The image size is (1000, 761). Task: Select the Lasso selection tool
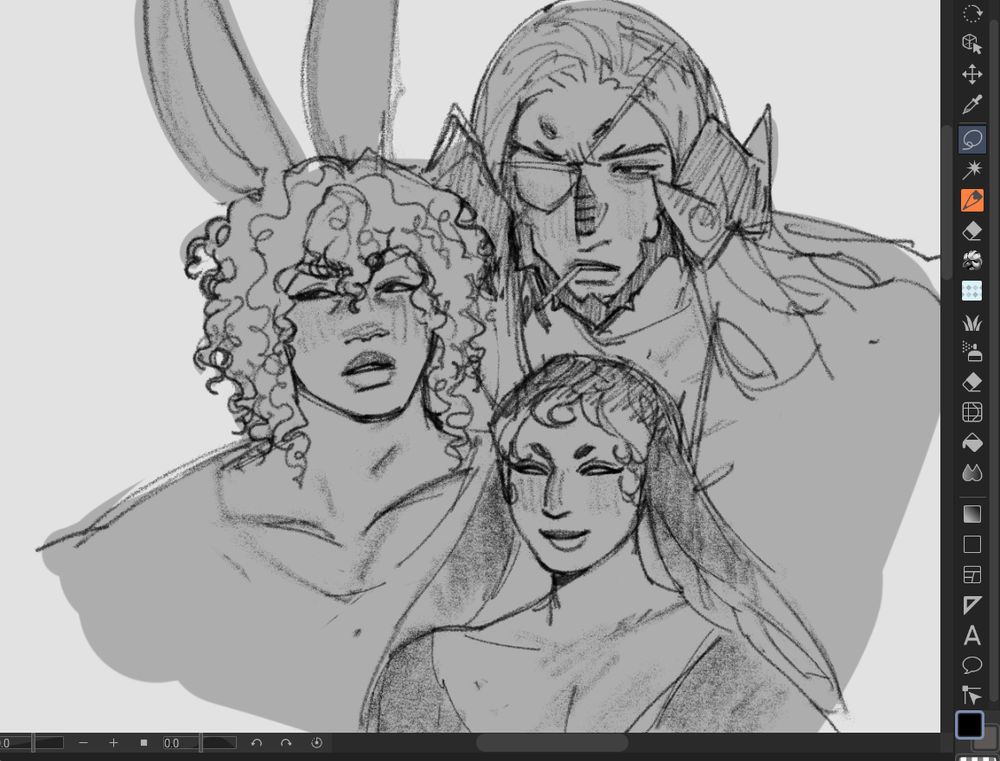click(971, 140)
